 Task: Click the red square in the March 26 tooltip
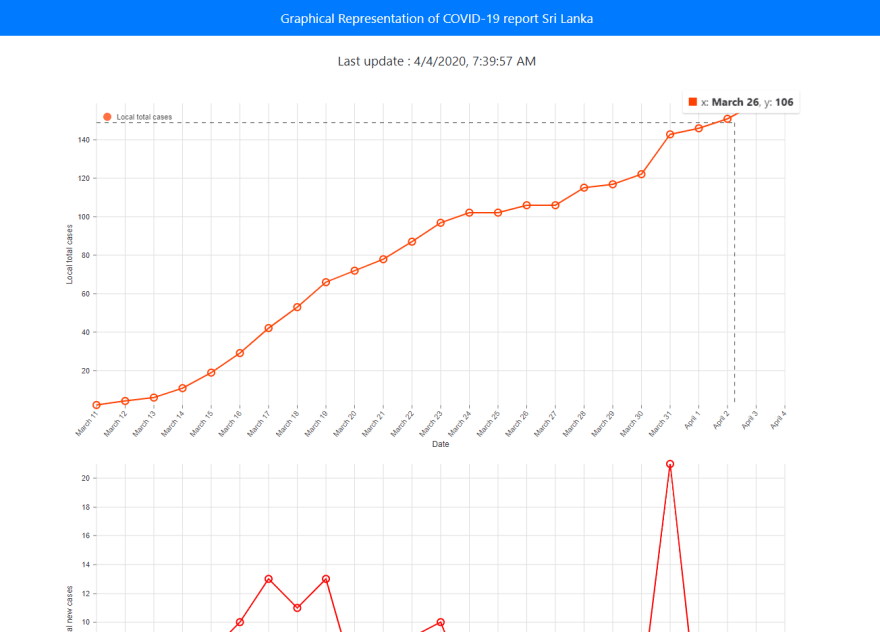693,102
